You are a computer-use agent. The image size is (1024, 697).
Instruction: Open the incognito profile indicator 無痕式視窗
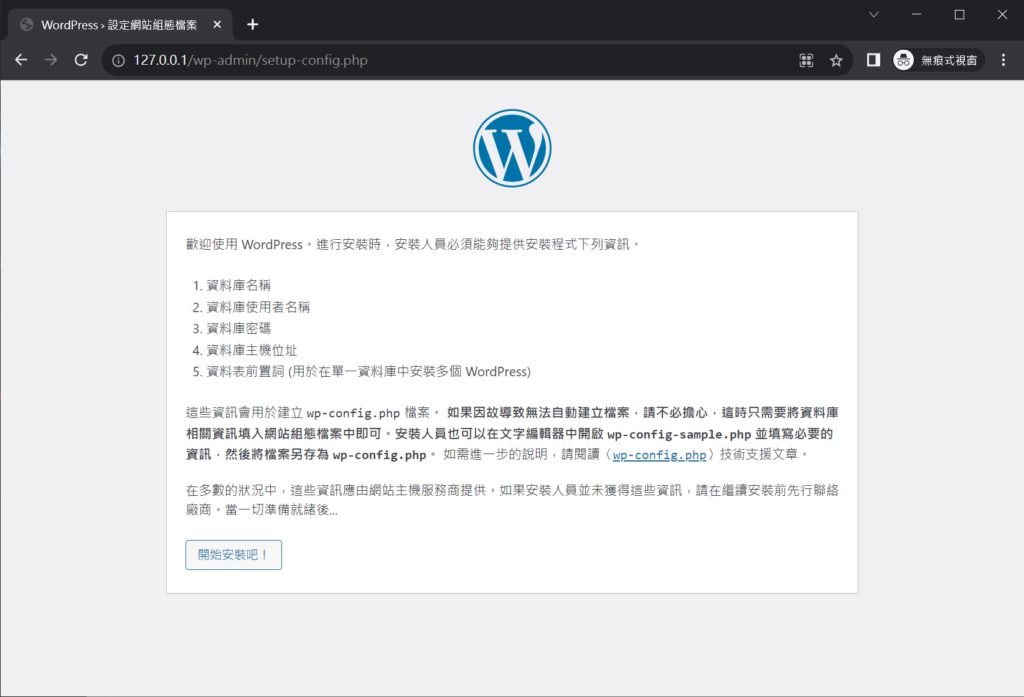[938, 60]
